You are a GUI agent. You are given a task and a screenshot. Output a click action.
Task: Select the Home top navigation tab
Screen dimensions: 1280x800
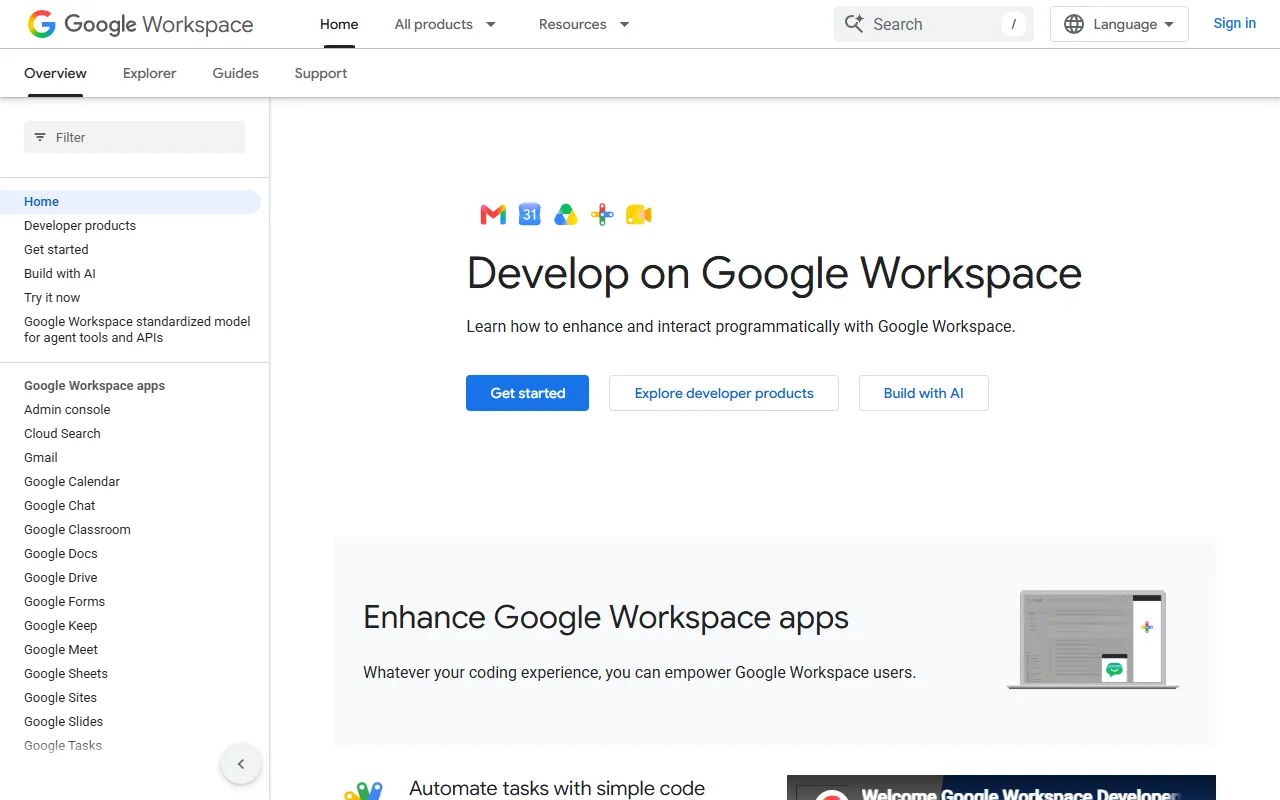click(339, 24)
